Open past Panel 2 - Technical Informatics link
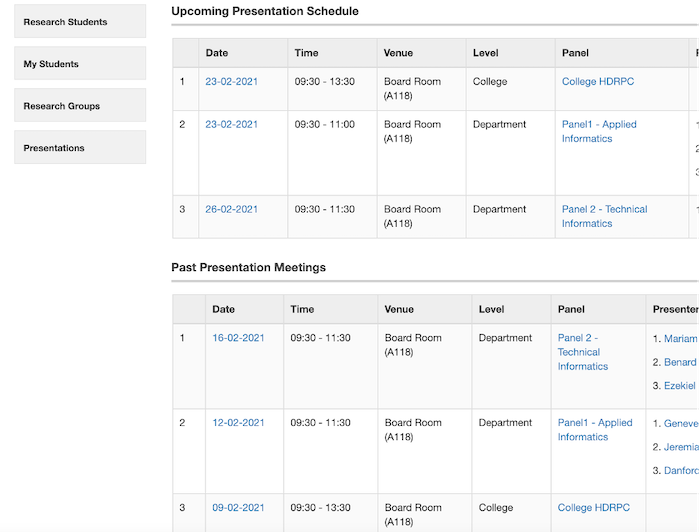Viewport: 700px width, 532px height. tap(582, 352)
